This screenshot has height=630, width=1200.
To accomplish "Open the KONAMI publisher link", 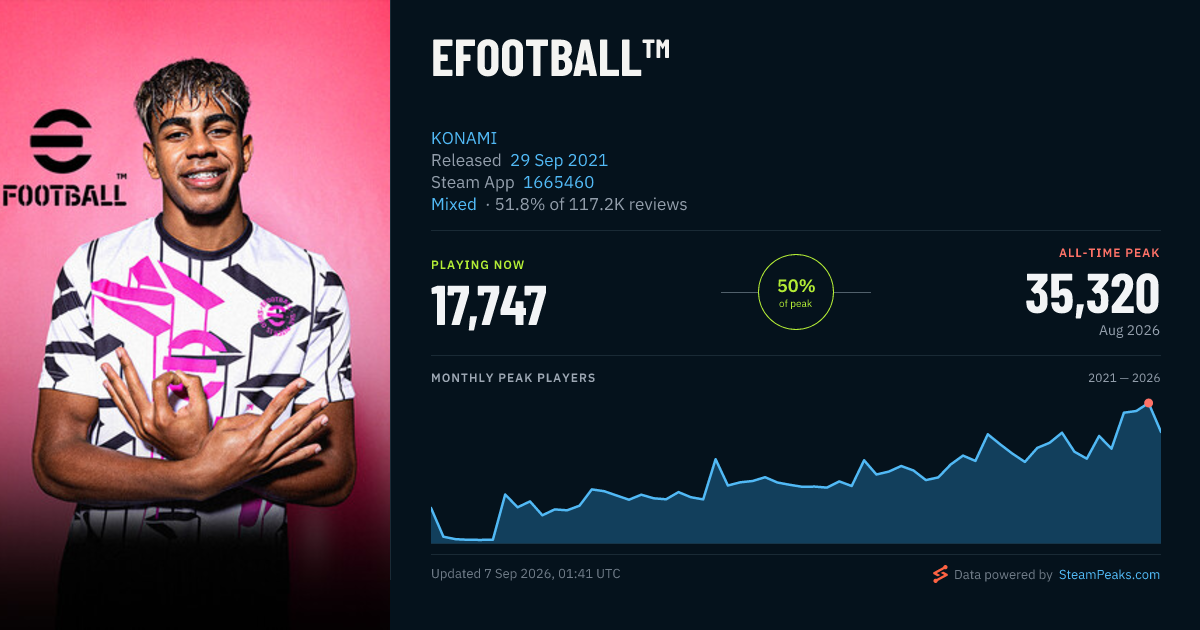I will (464, 138).
